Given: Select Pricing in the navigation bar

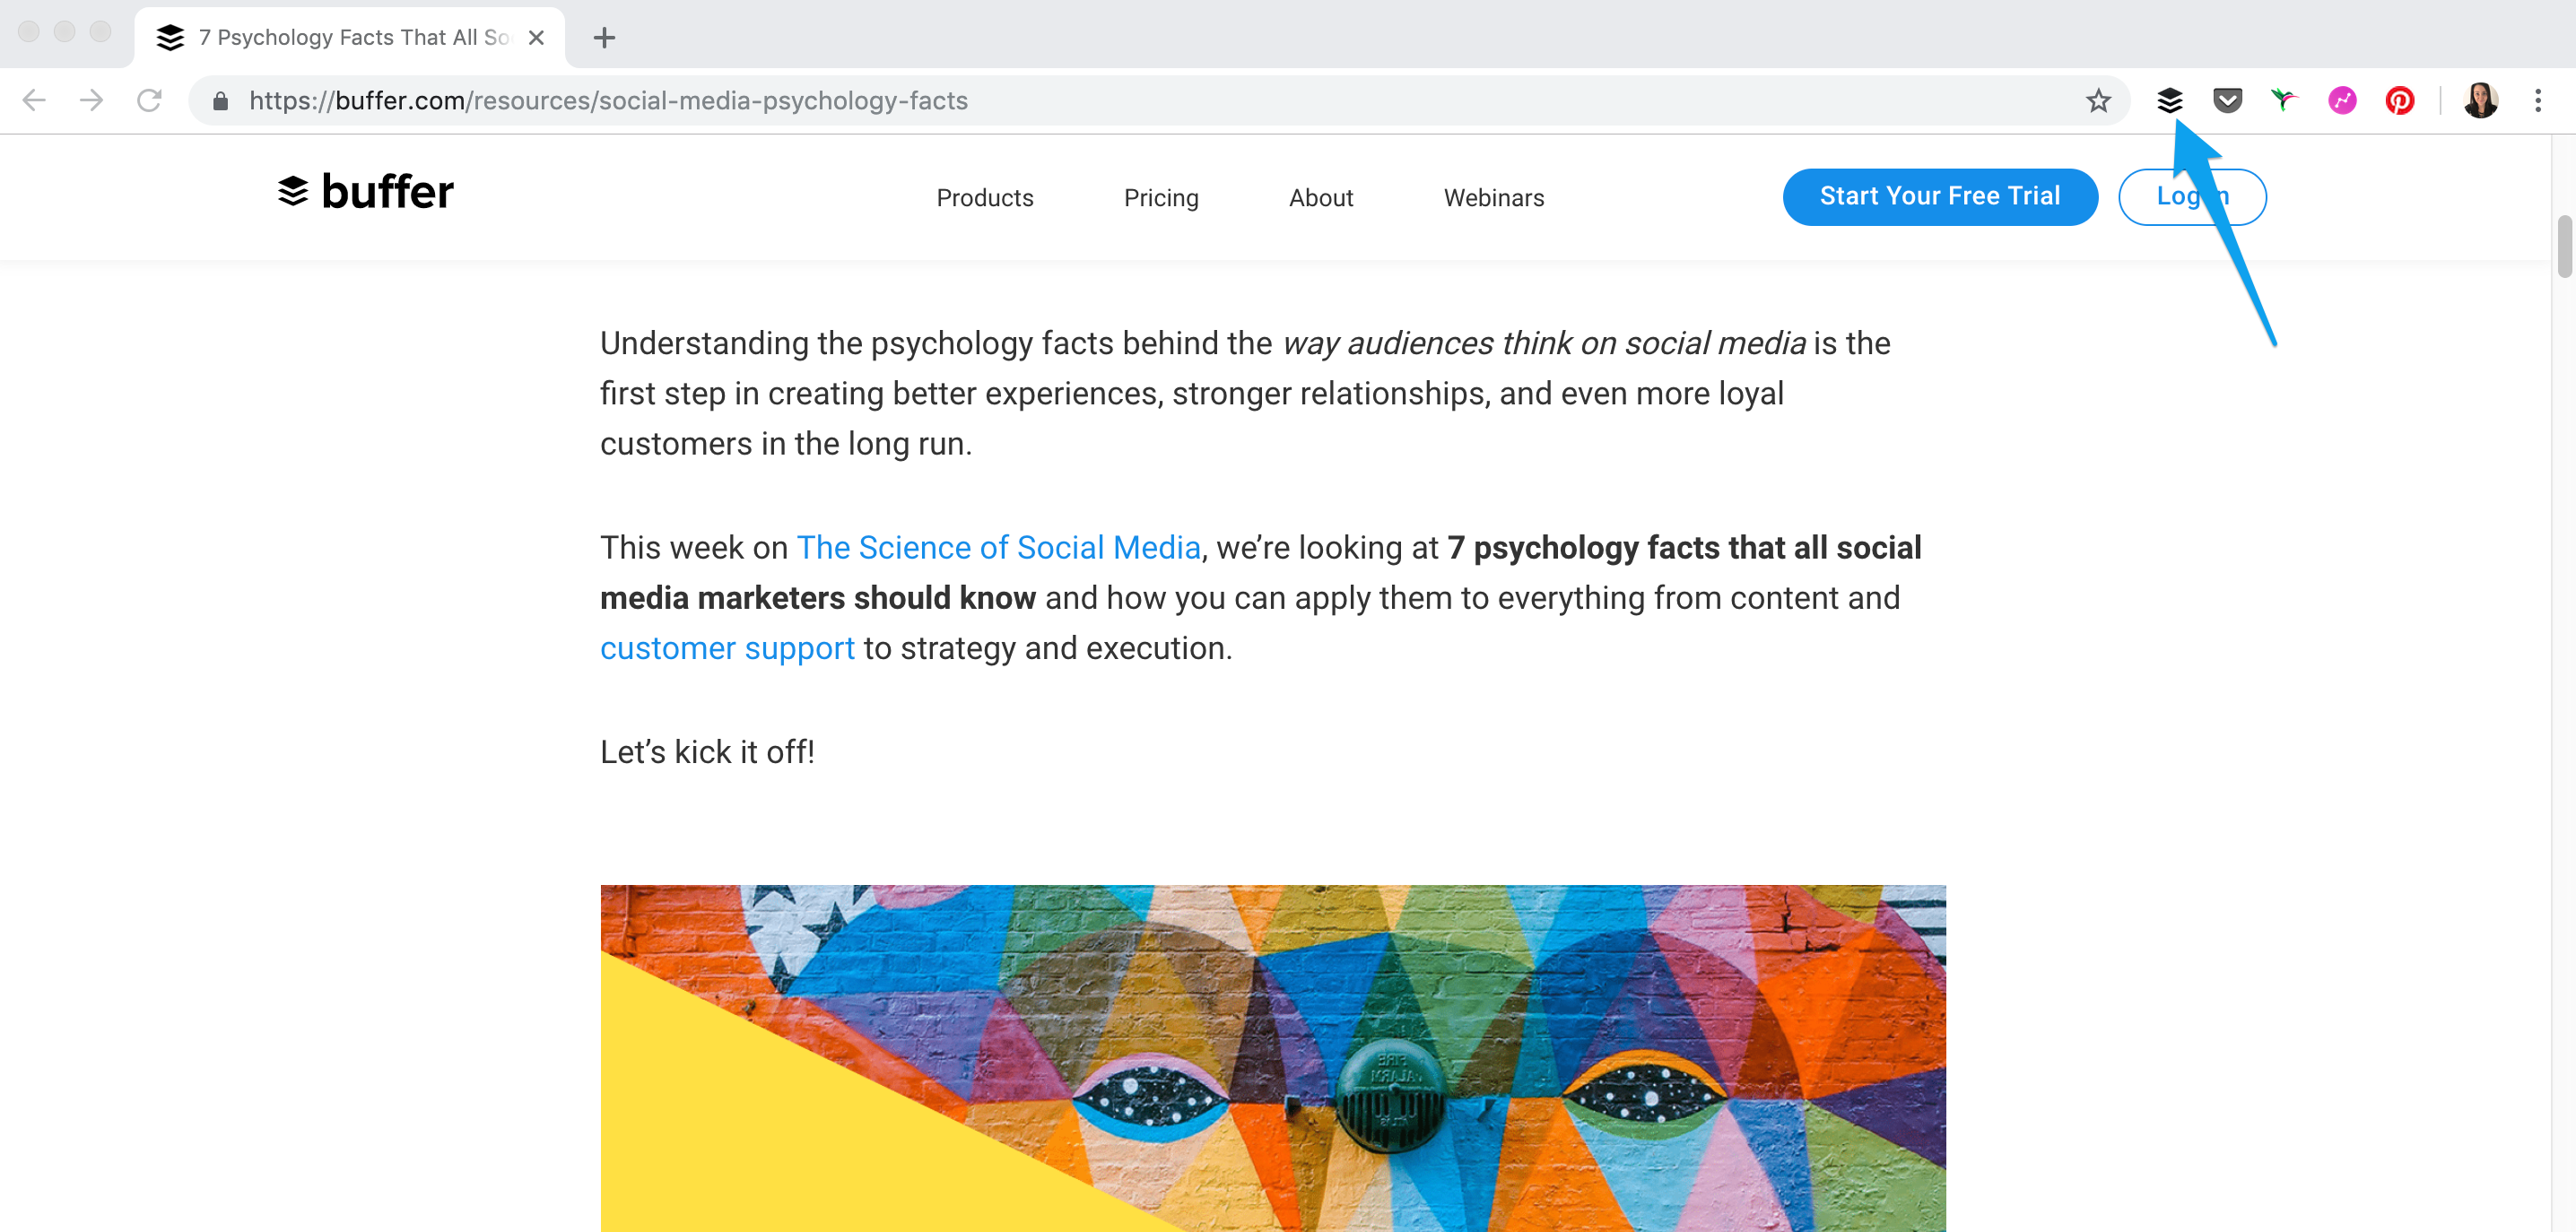Looking at the screenshot, I should tap(1161, 197).
